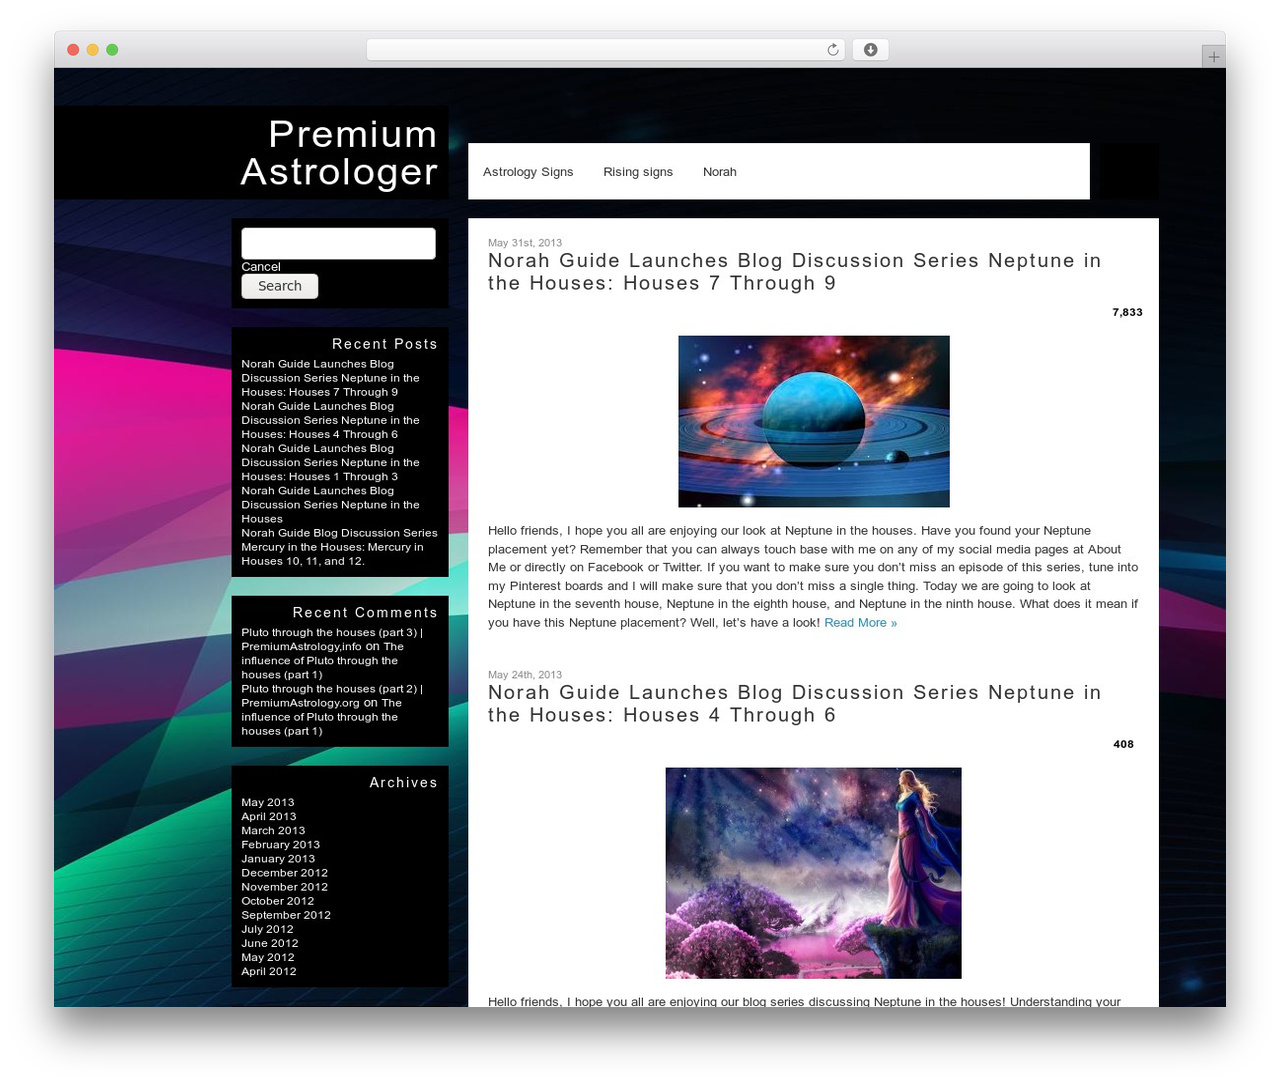This screenshot has width=1280, height=1084.
Task: Click the May 24th, 2013 post date
Action: coord(525,674)
